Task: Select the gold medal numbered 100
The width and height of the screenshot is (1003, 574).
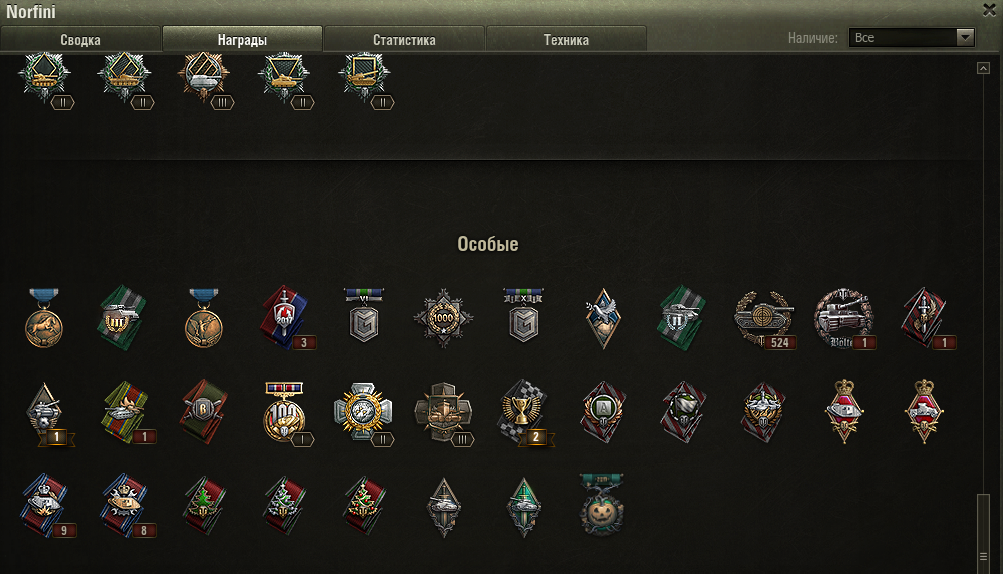Action: point(285,413)
